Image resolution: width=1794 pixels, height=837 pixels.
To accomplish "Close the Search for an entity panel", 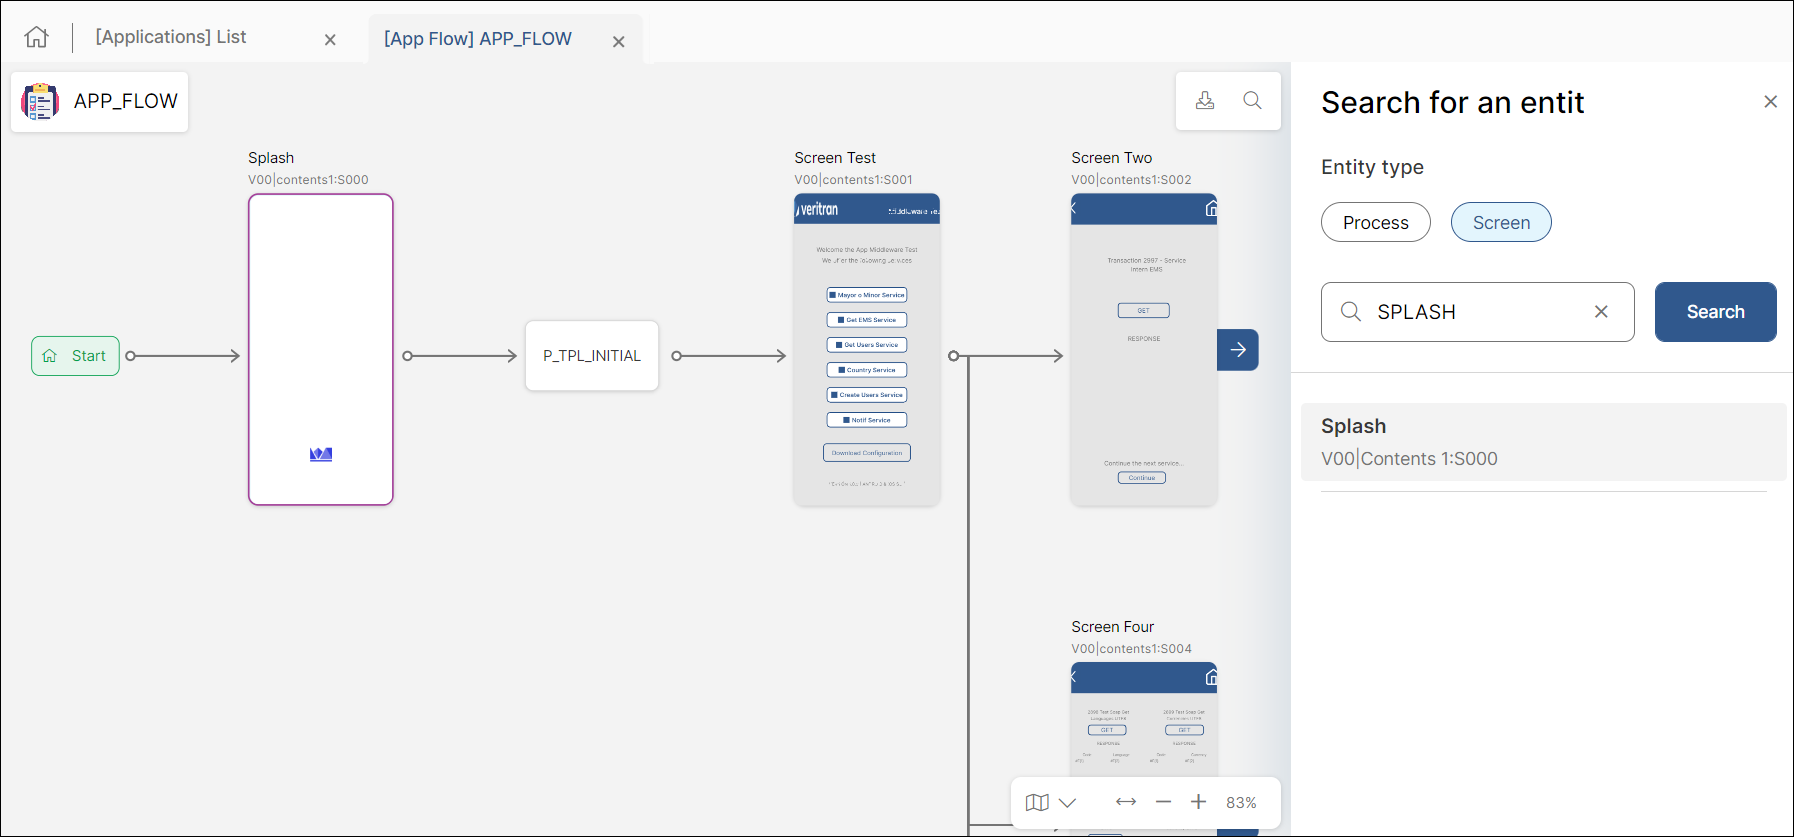I will pyautogui.click(x=1770, y=102).
